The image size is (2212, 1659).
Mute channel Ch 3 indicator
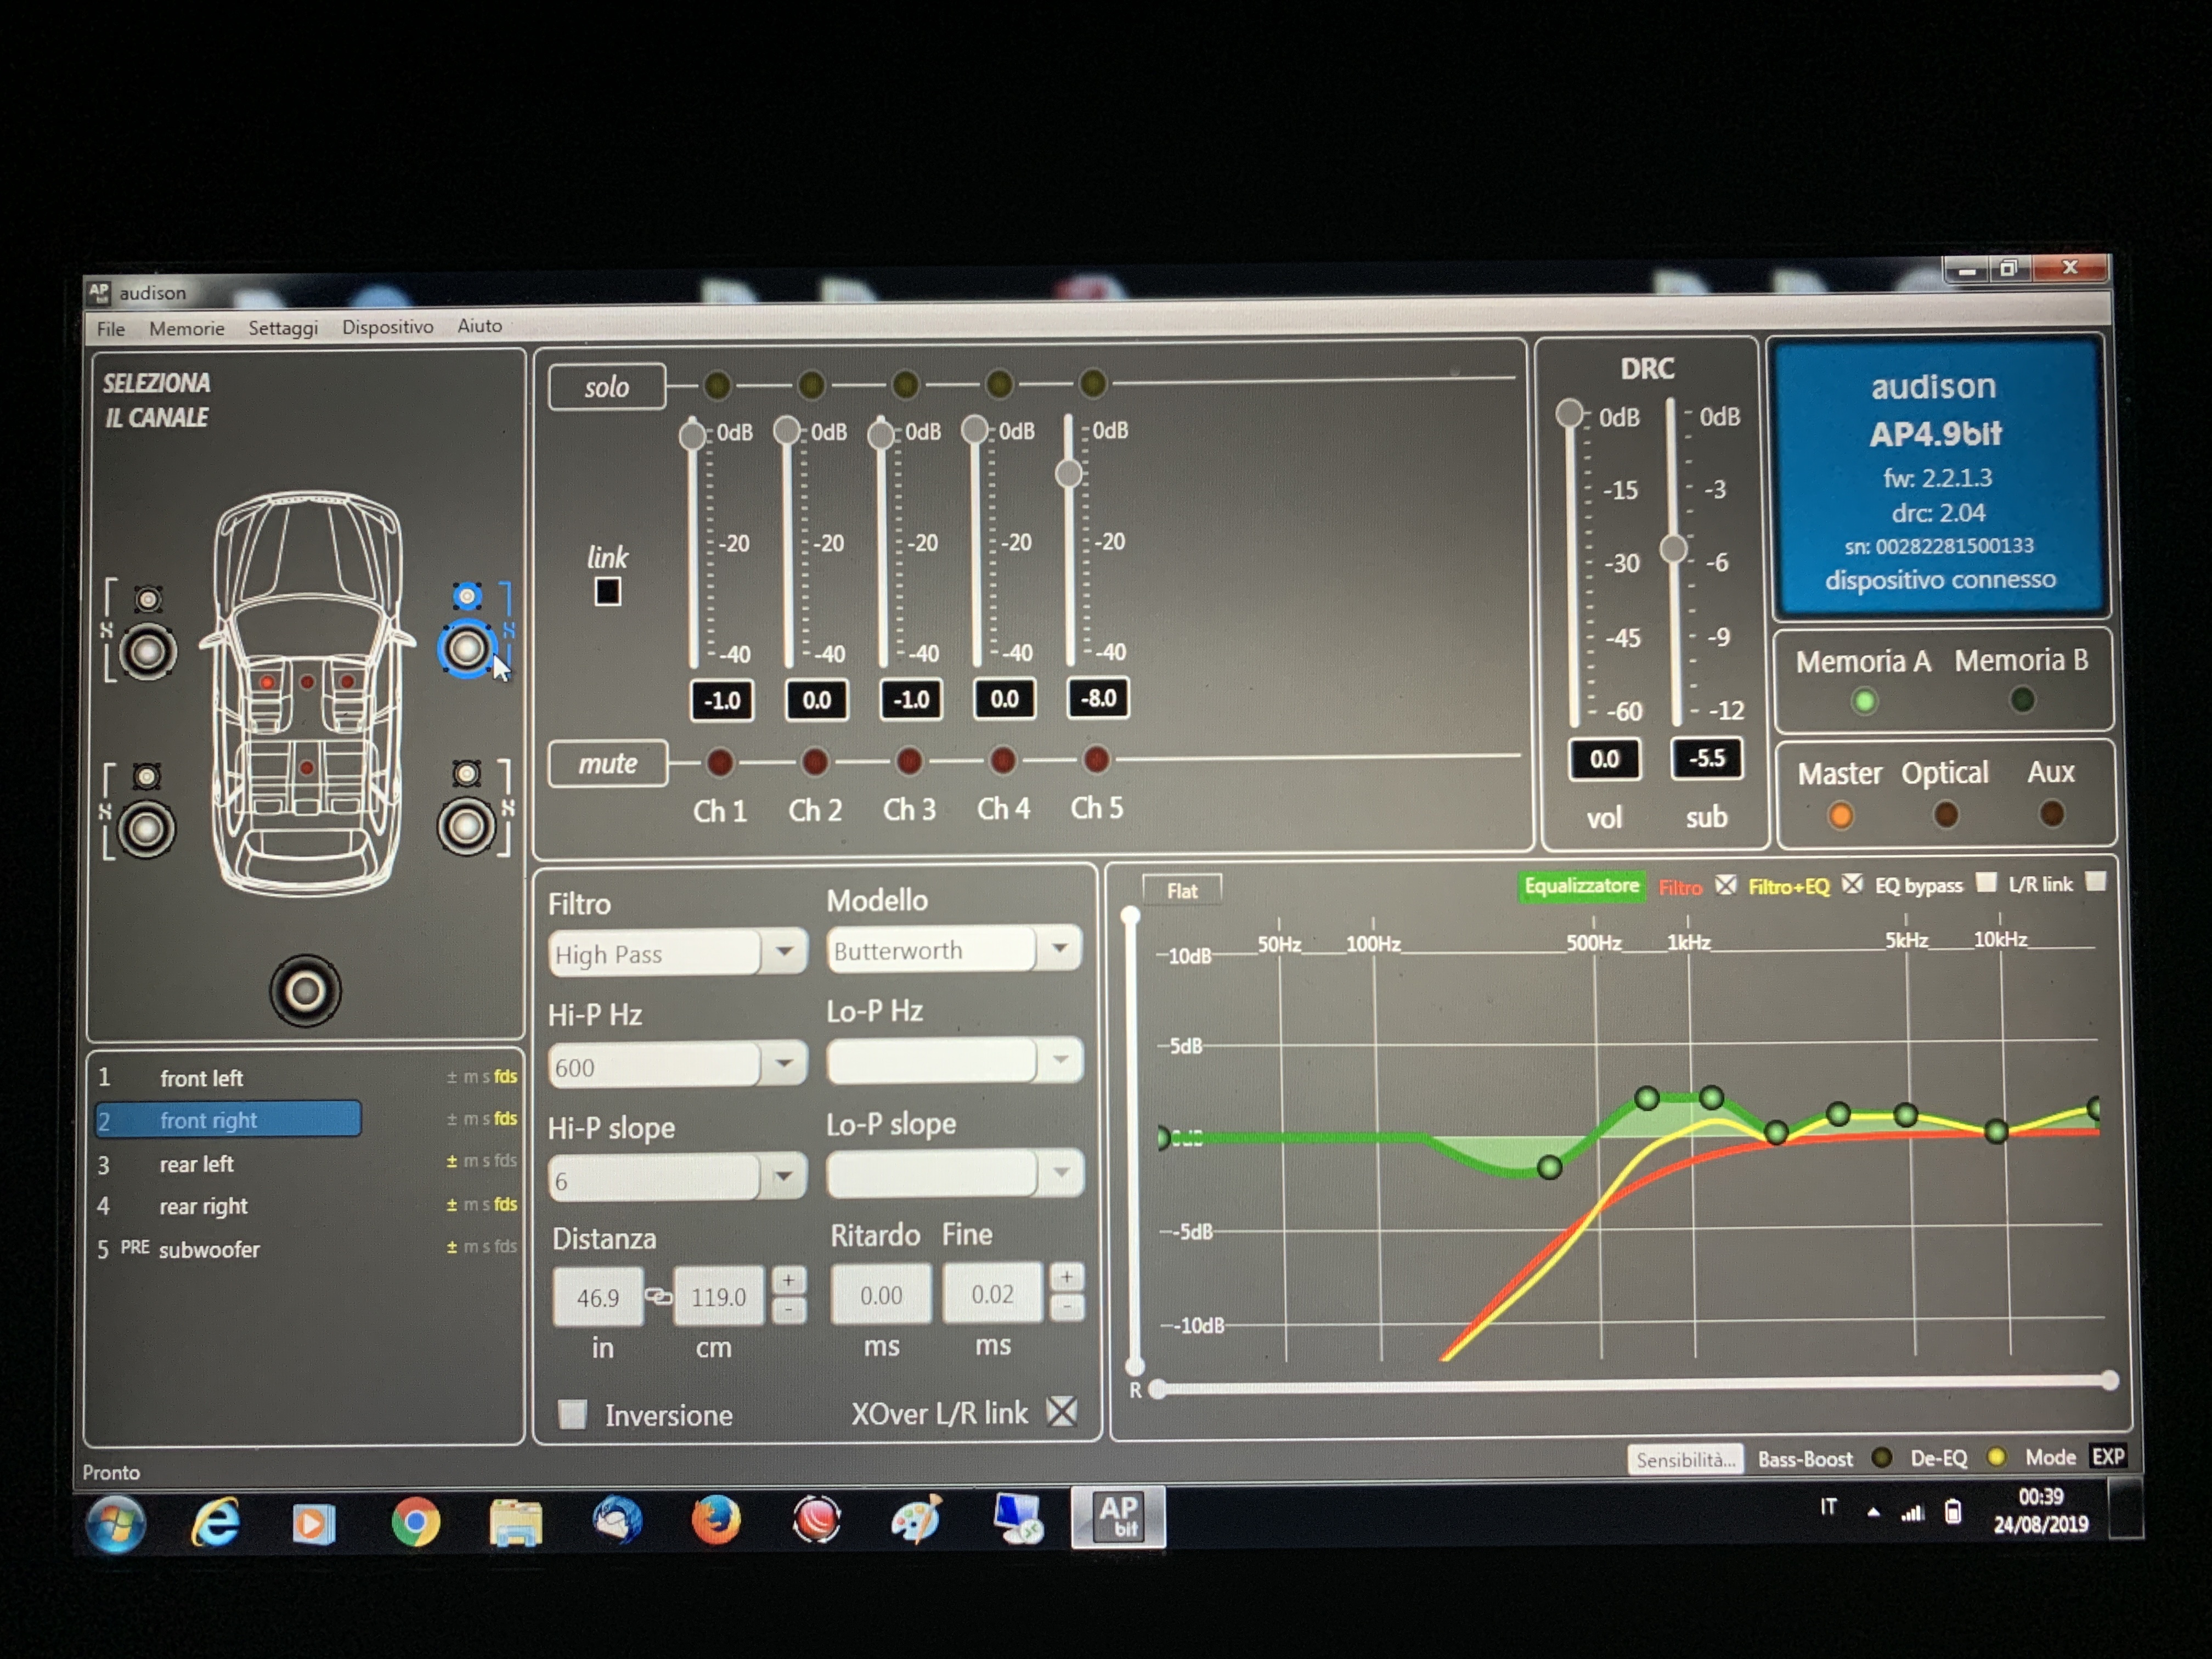(908, 761)
